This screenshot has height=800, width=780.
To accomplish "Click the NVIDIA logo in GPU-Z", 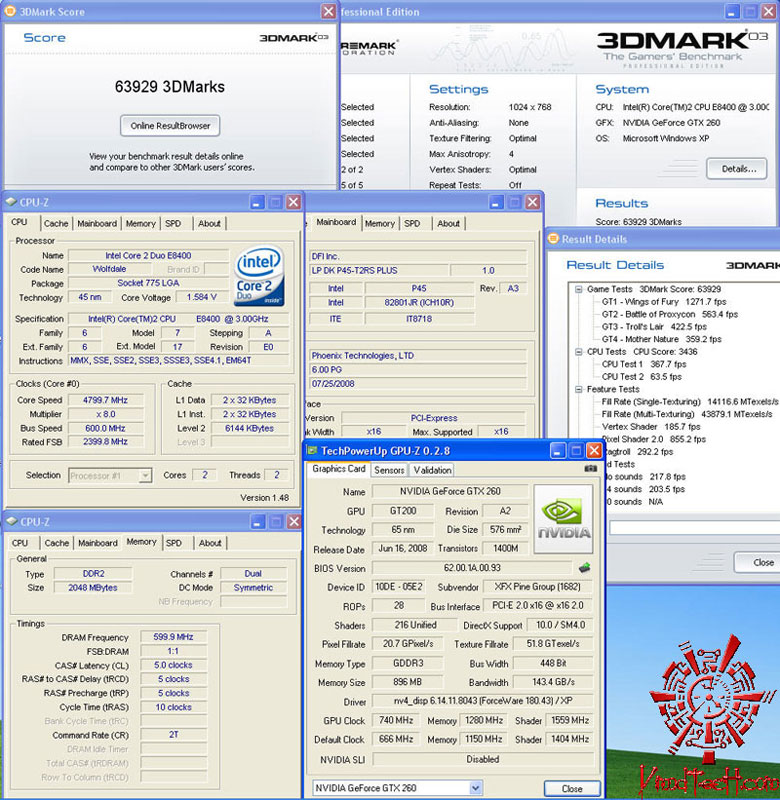I will click(x=563, y=519).
